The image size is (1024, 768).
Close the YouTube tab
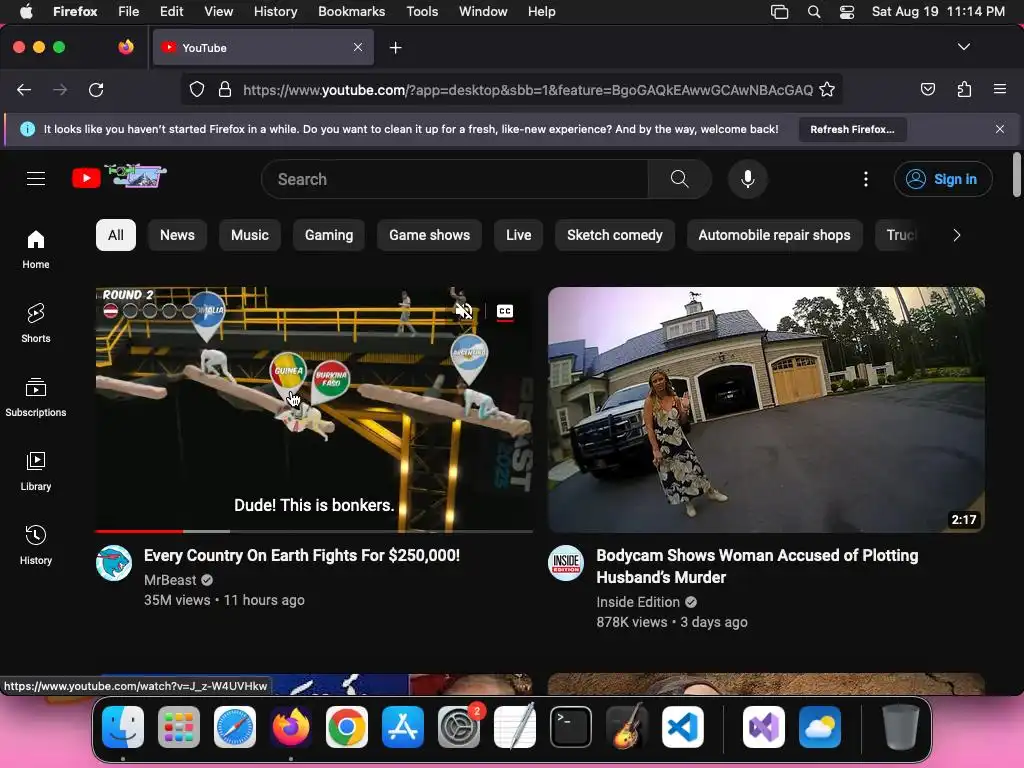358,47
